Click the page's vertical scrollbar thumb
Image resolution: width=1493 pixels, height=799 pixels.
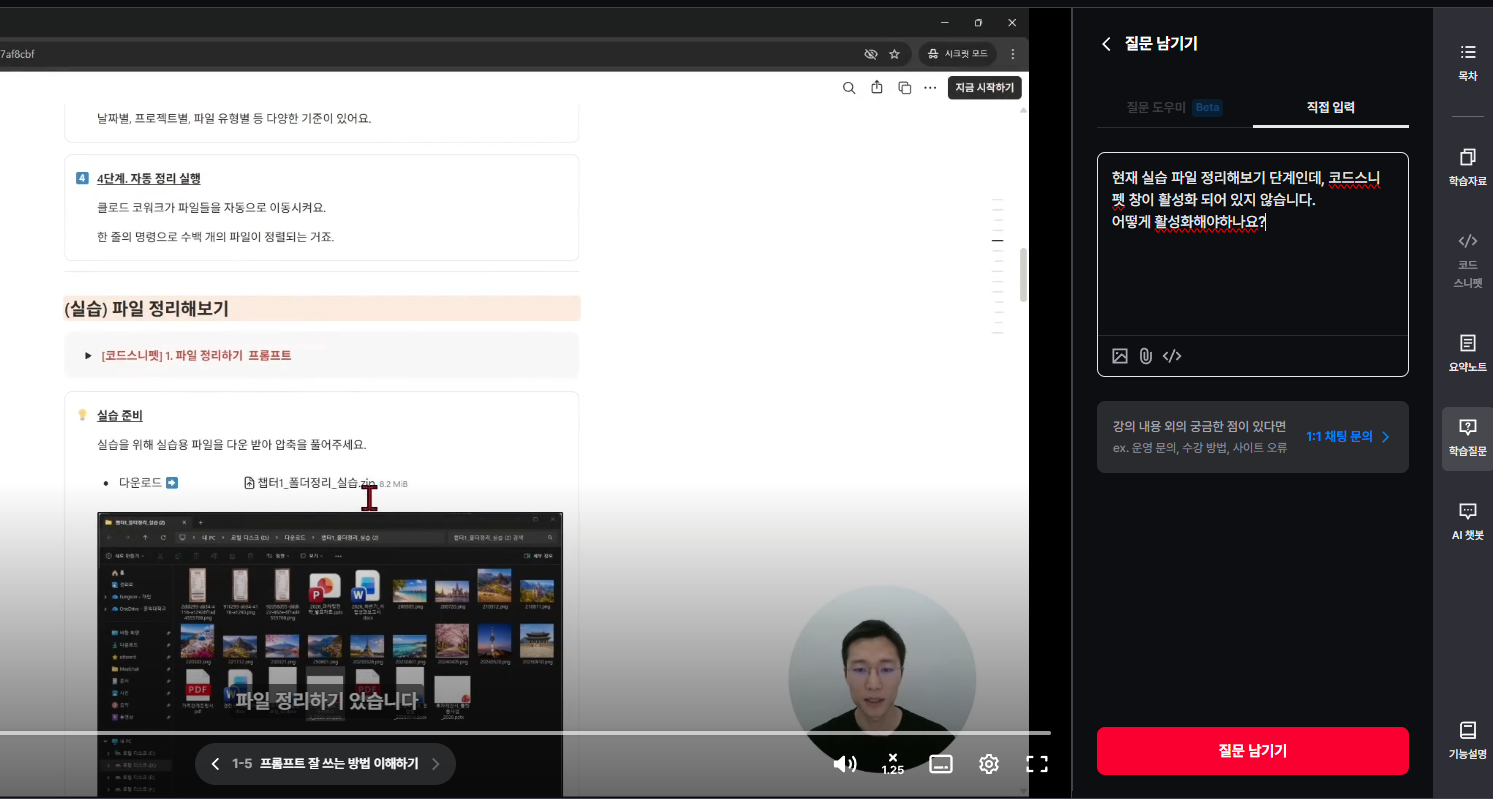pos(1023,275)
